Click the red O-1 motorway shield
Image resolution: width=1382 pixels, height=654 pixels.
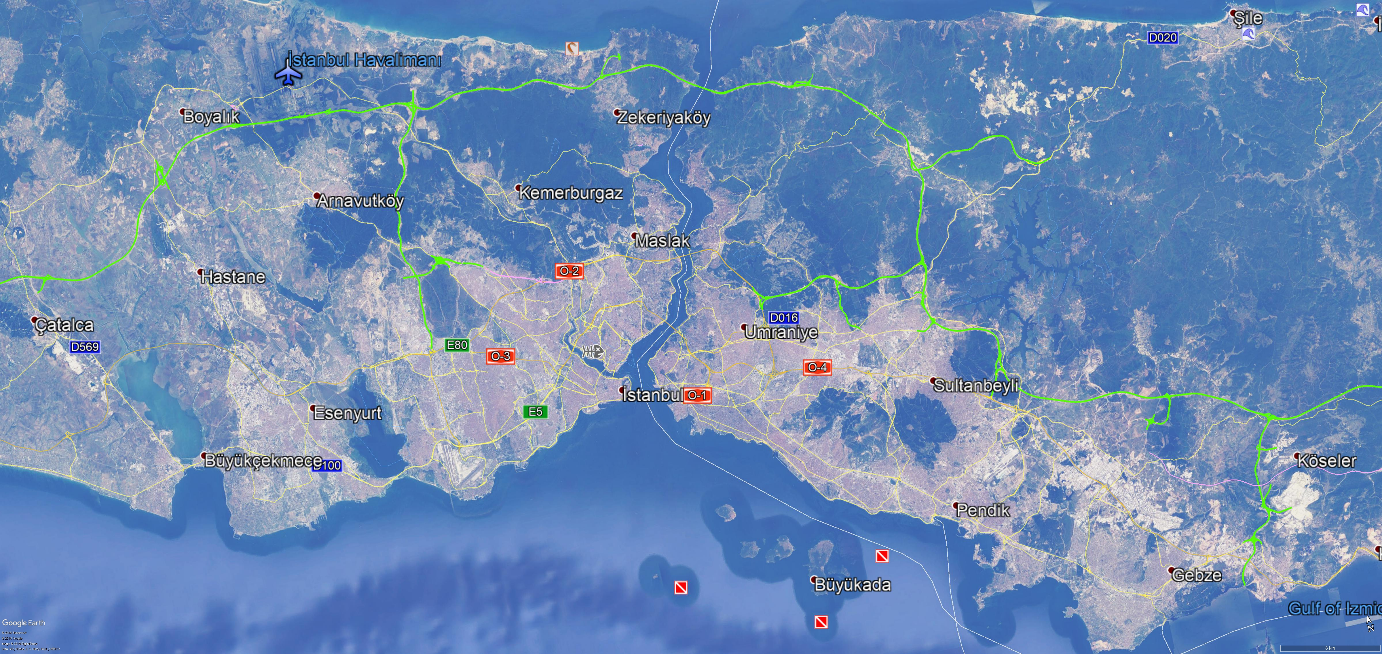(x=697, y=395)
